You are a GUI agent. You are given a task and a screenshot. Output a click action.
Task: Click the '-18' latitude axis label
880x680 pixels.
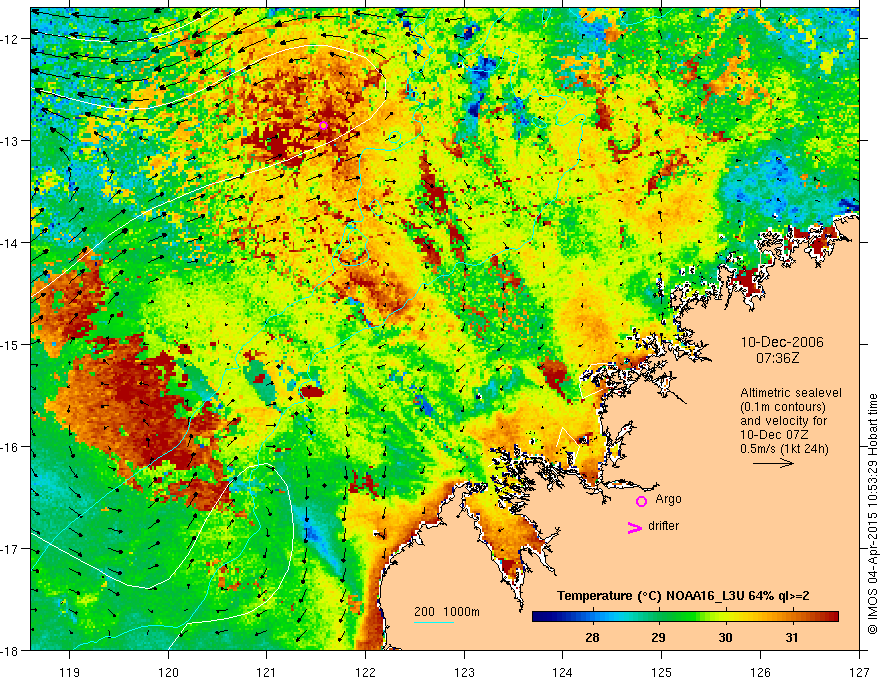coord(10,650)
